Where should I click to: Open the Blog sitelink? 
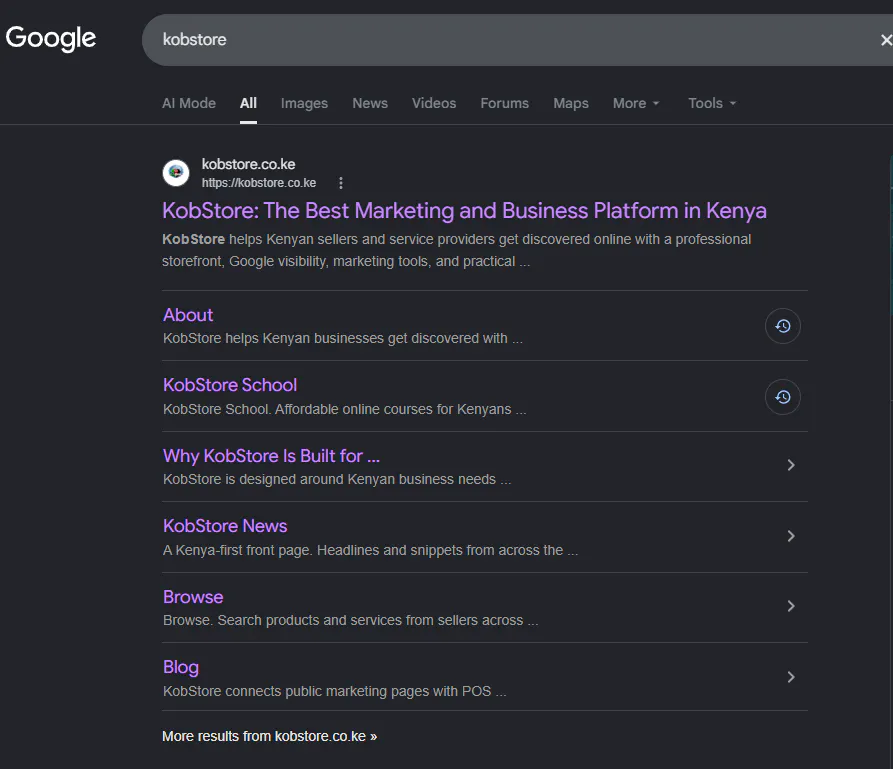(181, 667)
